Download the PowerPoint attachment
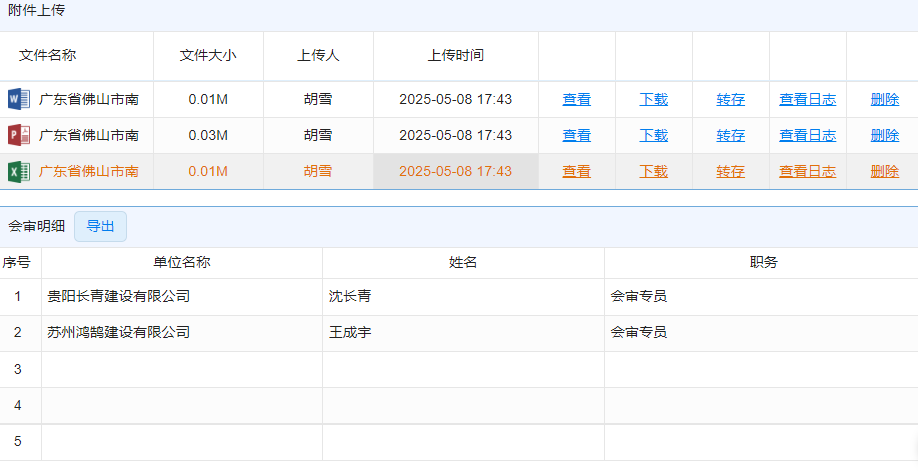 click(x=653, y=135)
